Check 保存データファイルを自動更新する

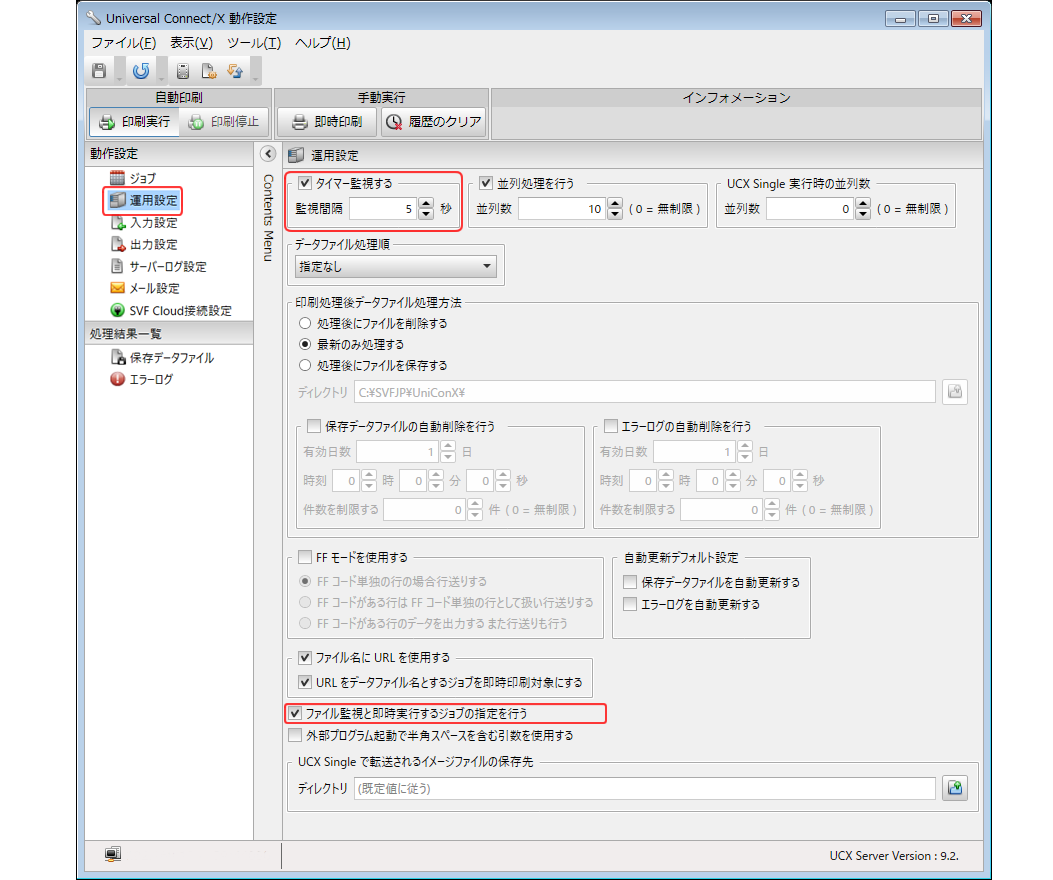point(630,582)
